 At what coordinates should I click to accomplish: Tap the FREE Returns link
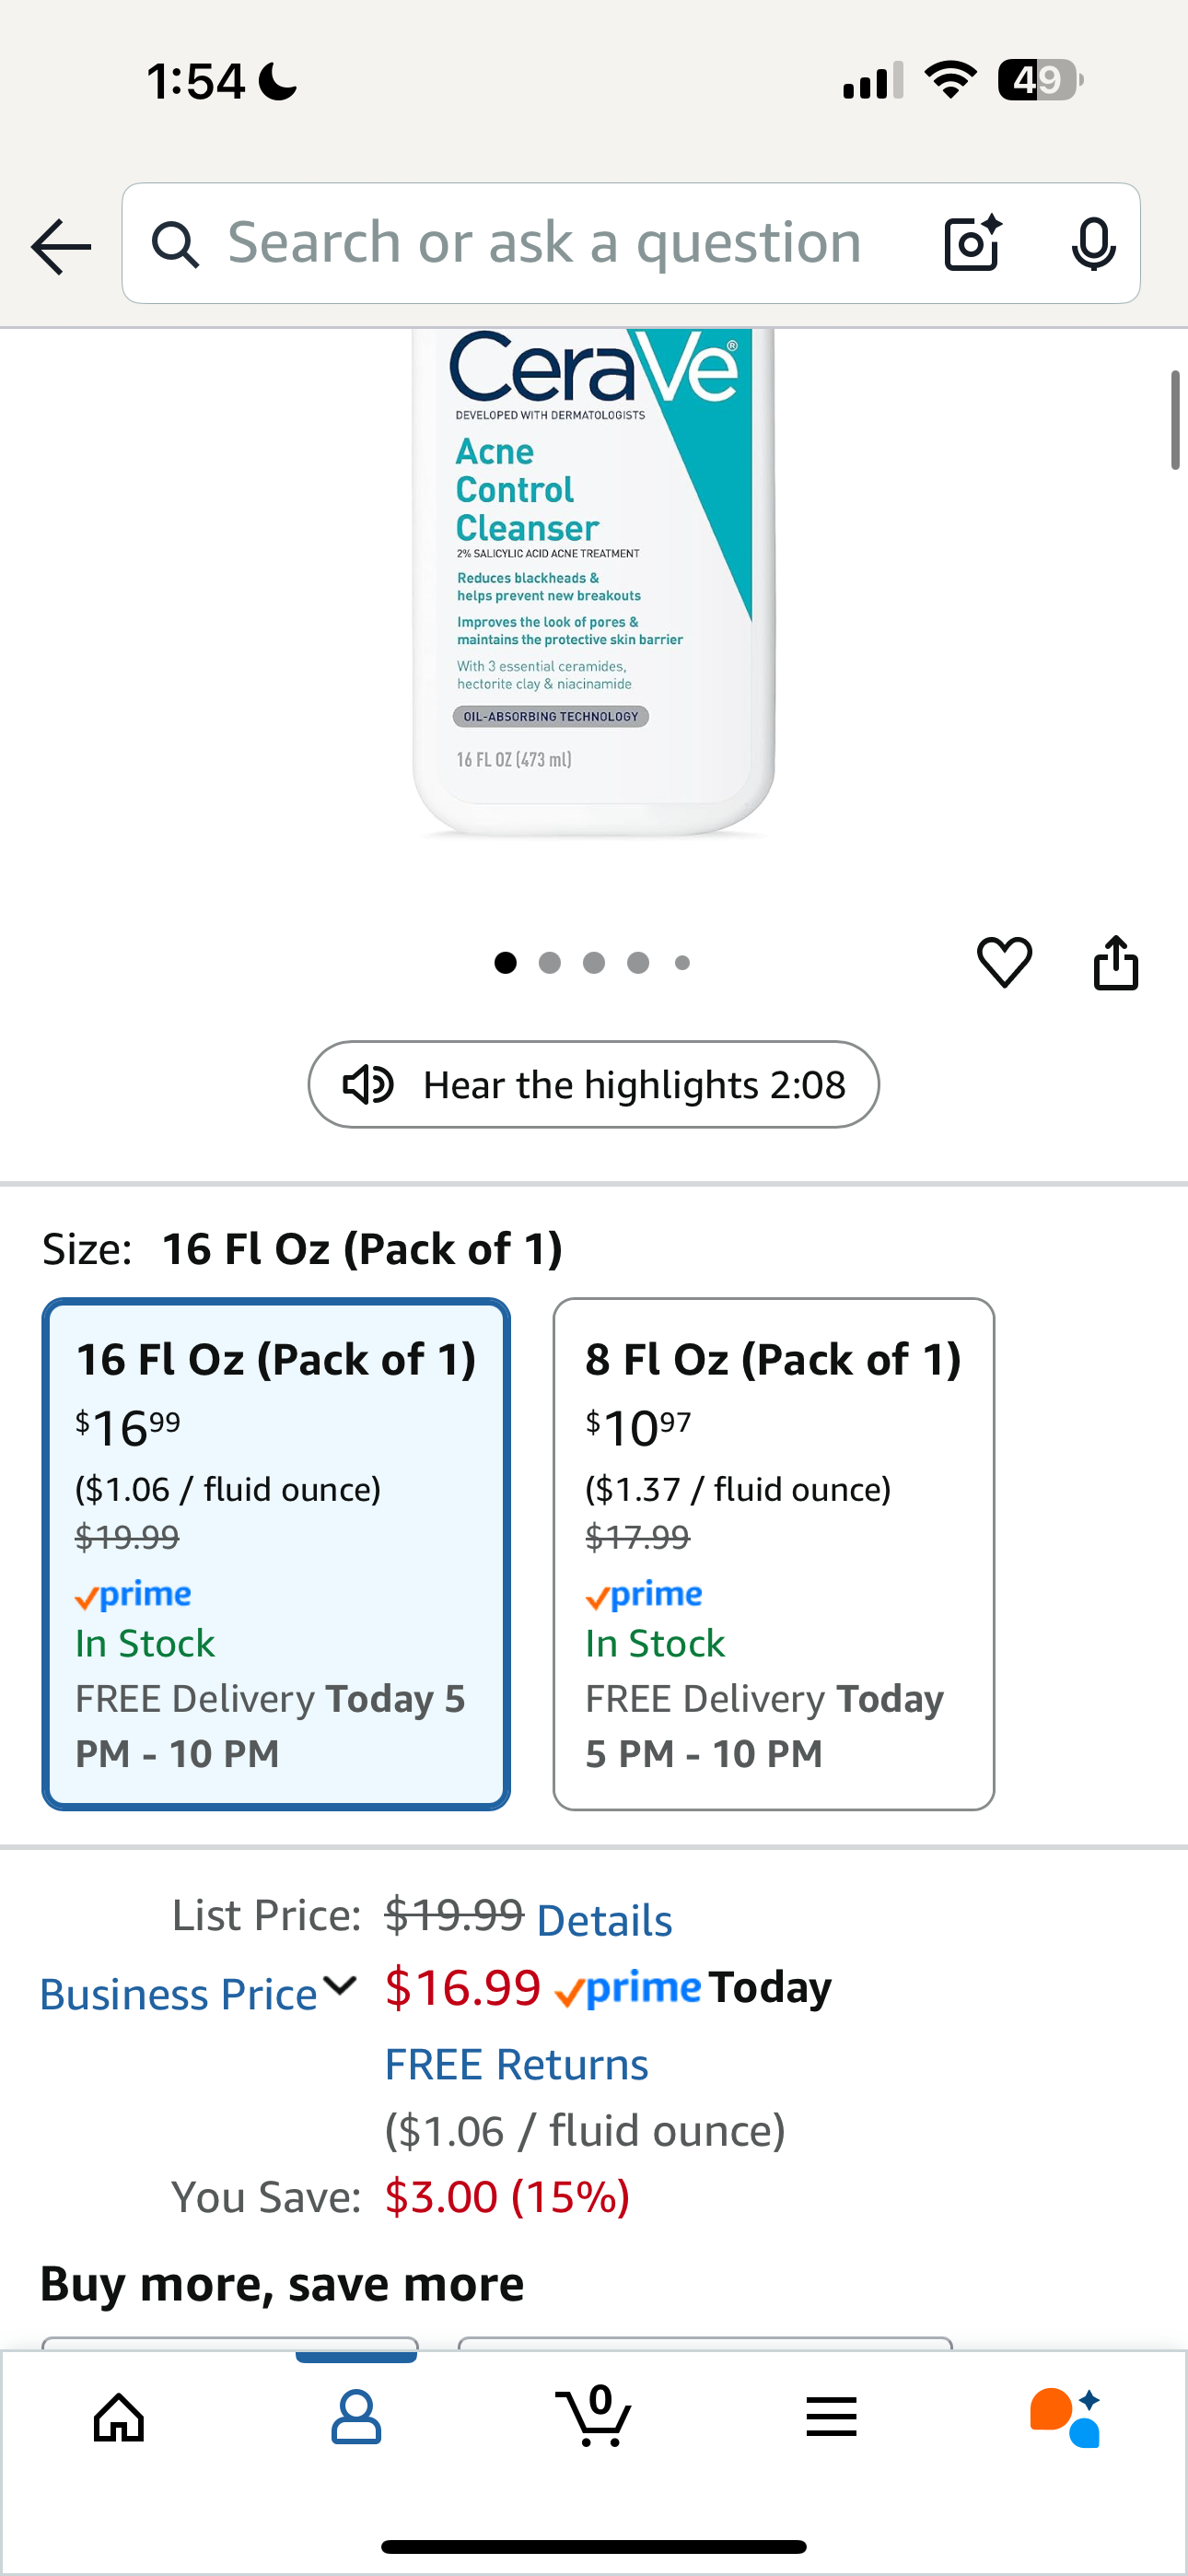coord(516,2064)
